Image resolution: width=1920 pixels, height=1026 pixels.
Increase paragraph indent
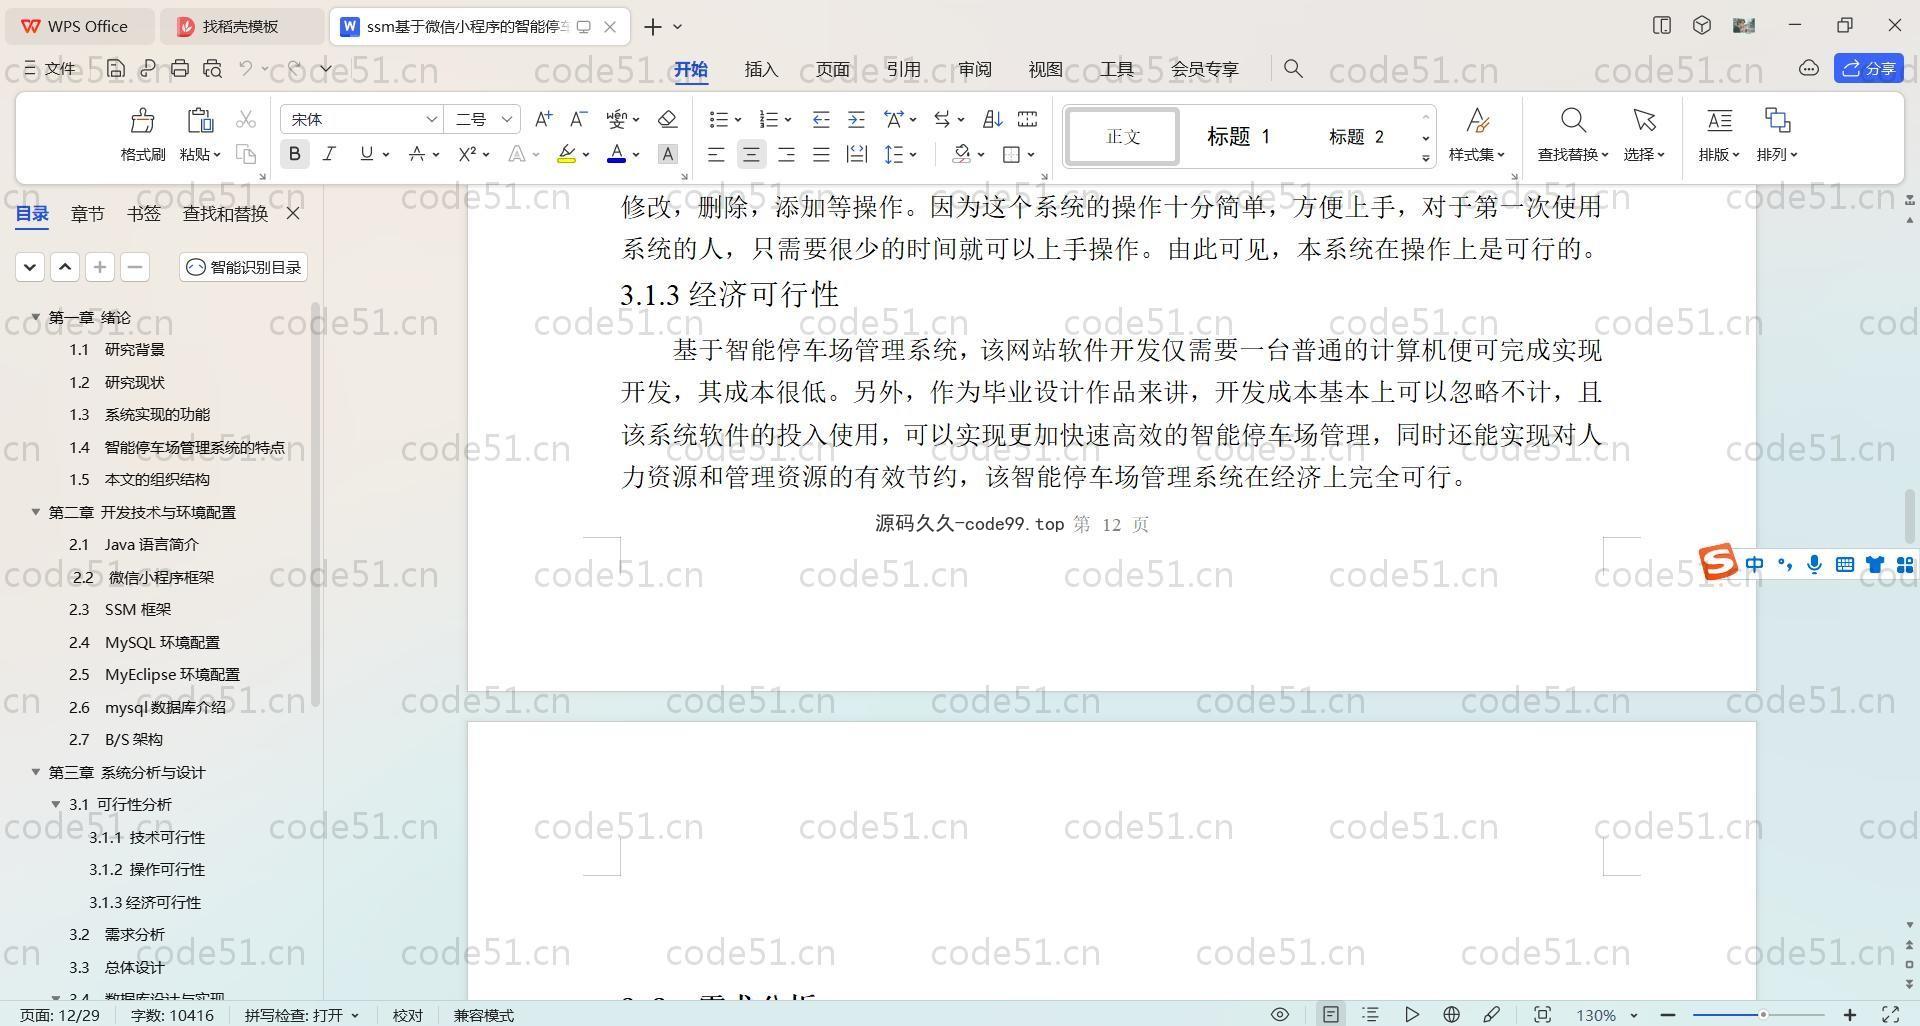coord(856,119)
